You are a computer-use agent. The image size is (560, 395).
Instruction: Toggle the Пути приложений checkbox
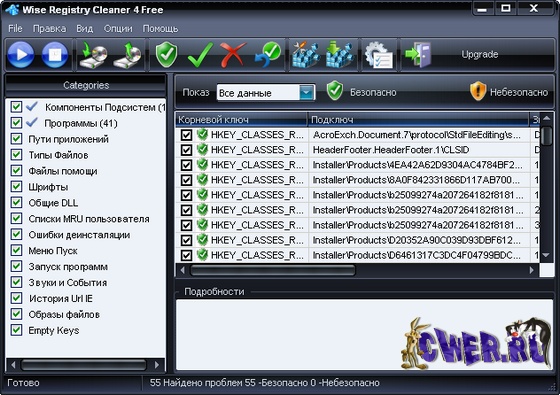pos(16,139)
